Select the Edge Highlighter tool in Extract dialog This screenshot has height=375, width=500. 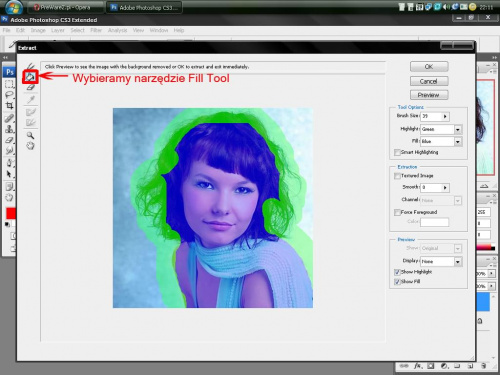pos(31,66)
